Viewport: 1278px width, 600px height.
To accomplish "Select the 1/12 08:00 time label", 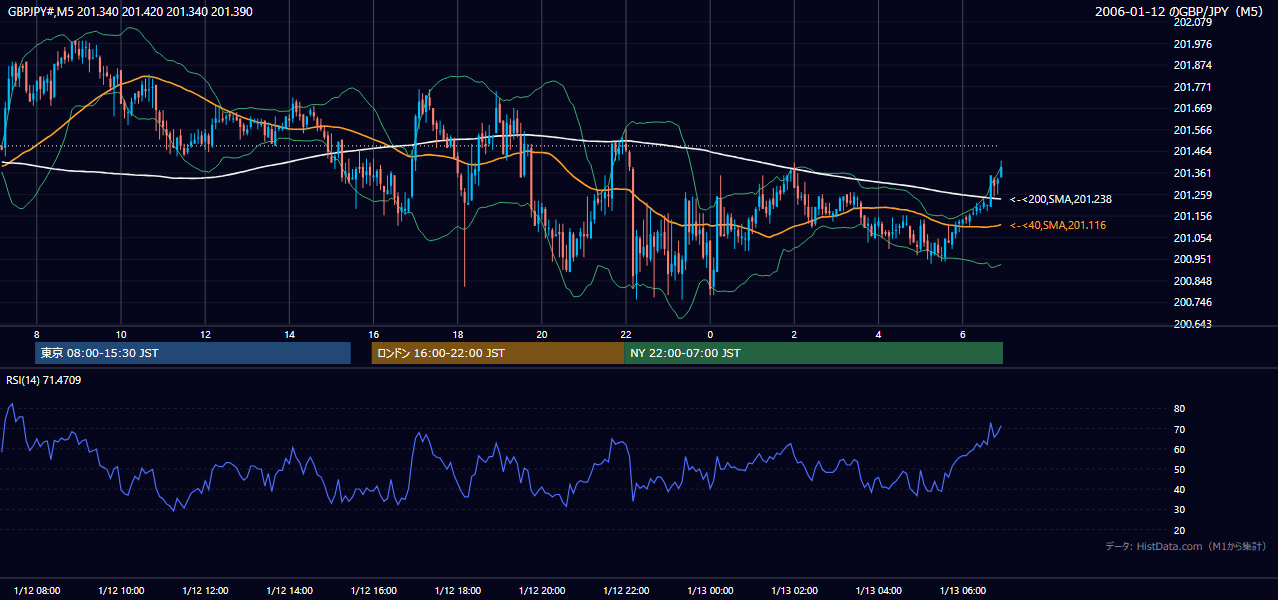I will pos(37,590).
